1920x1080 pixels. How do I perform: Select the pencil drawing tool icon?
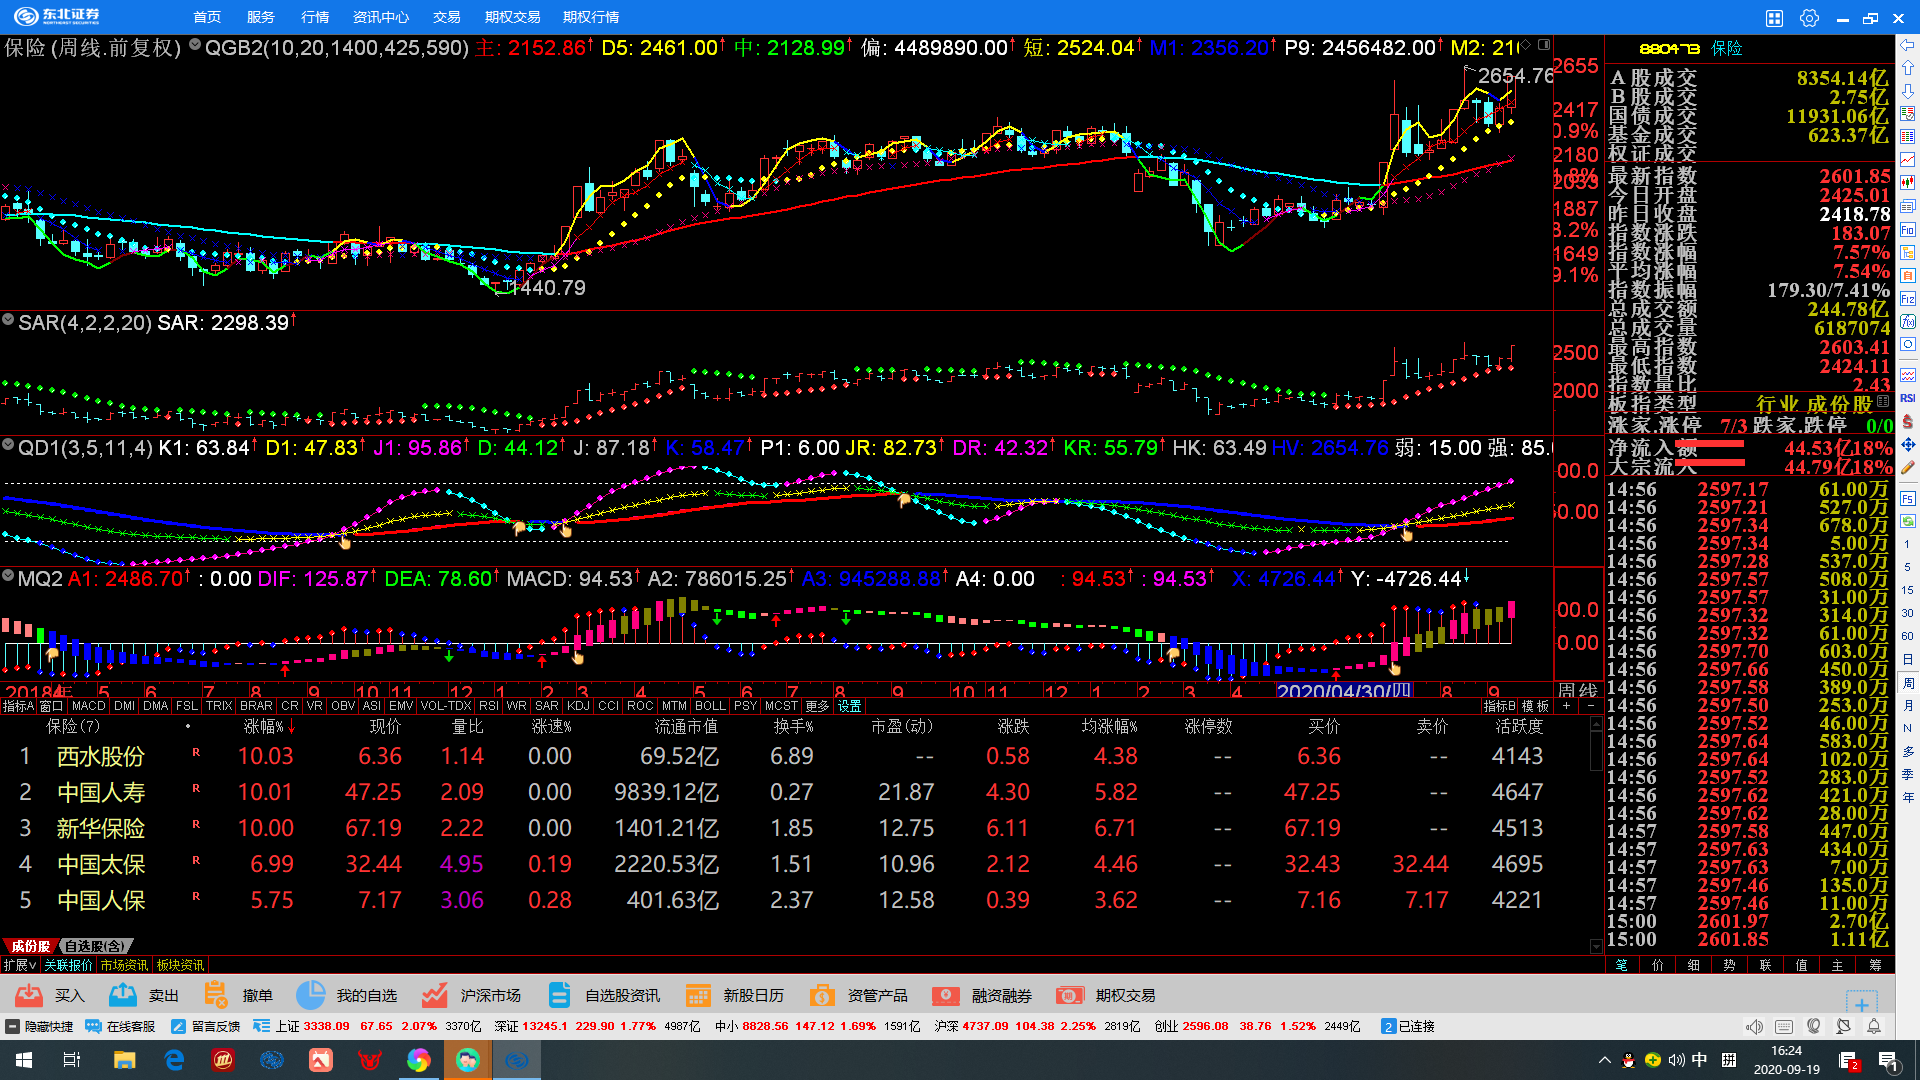[1908, 467]
